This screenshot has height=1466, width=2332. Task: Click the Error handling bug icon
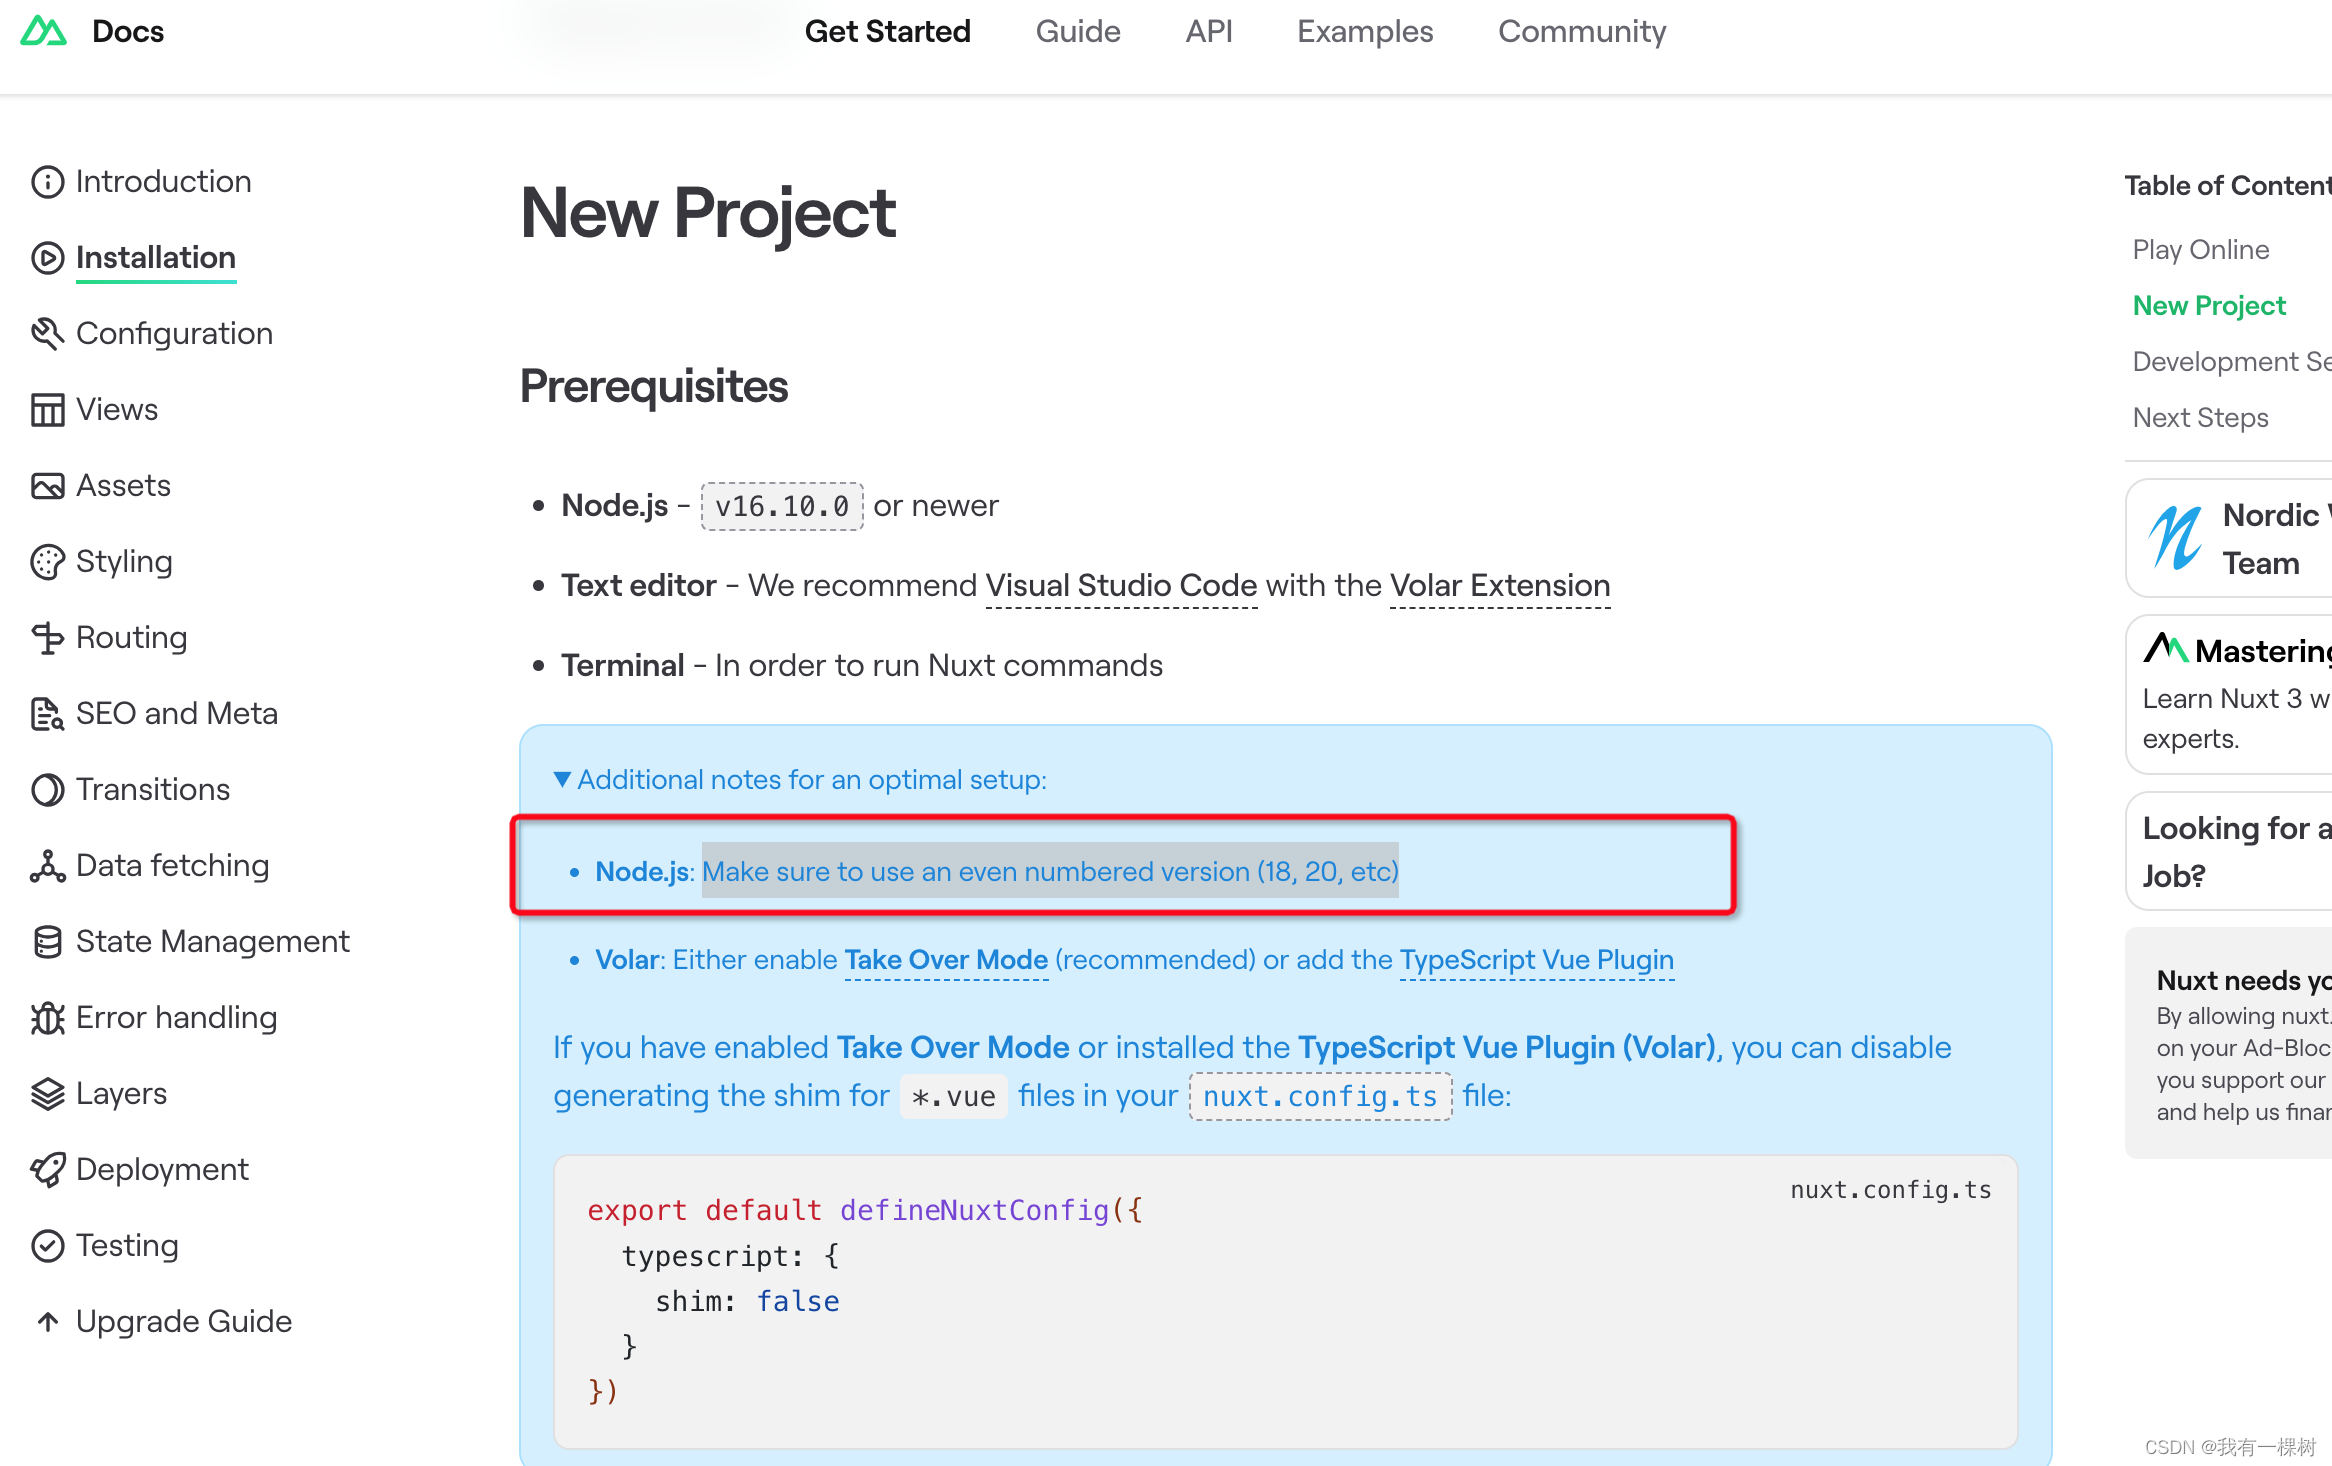point(47,1018)
